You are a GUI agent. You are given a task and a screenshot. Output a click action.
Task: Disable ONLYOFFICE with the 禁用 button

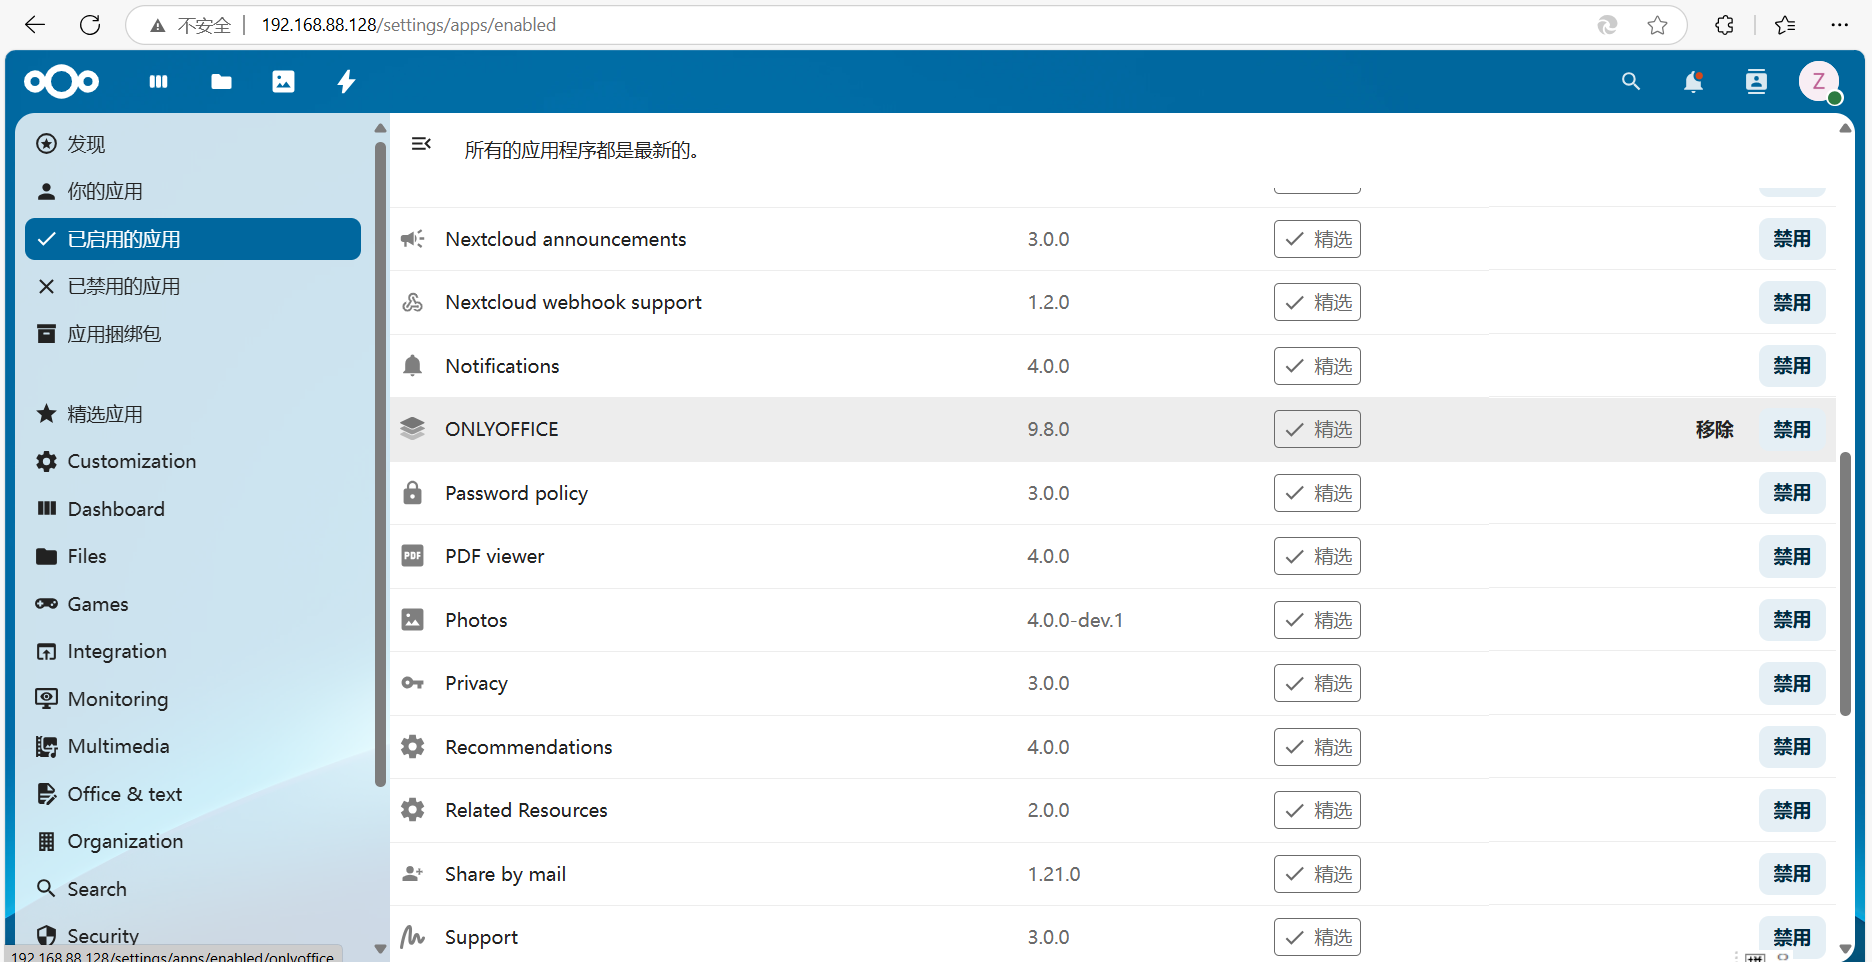(x=1792, y=429)
